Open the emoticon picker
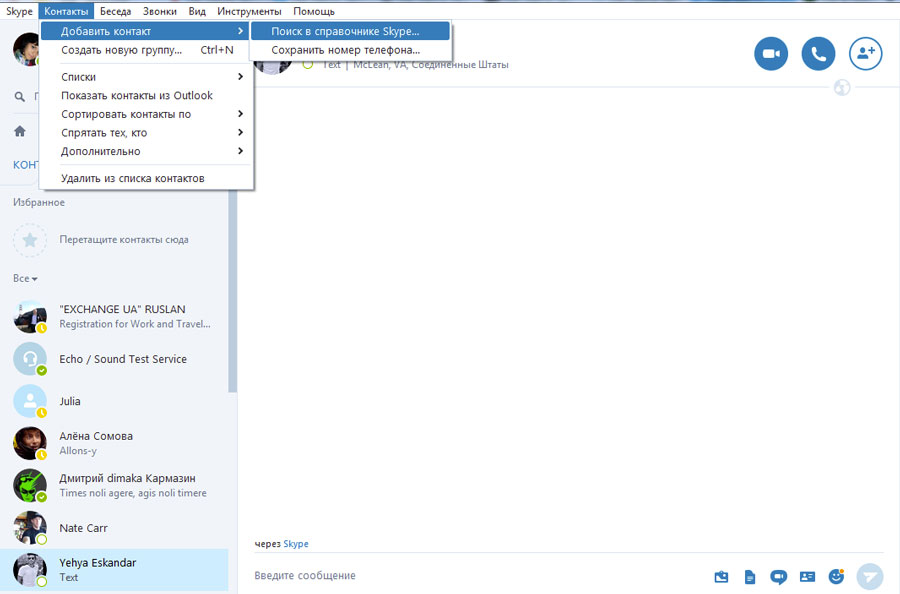The height and width of the screenshot is (594, 900). coord(836,576)
